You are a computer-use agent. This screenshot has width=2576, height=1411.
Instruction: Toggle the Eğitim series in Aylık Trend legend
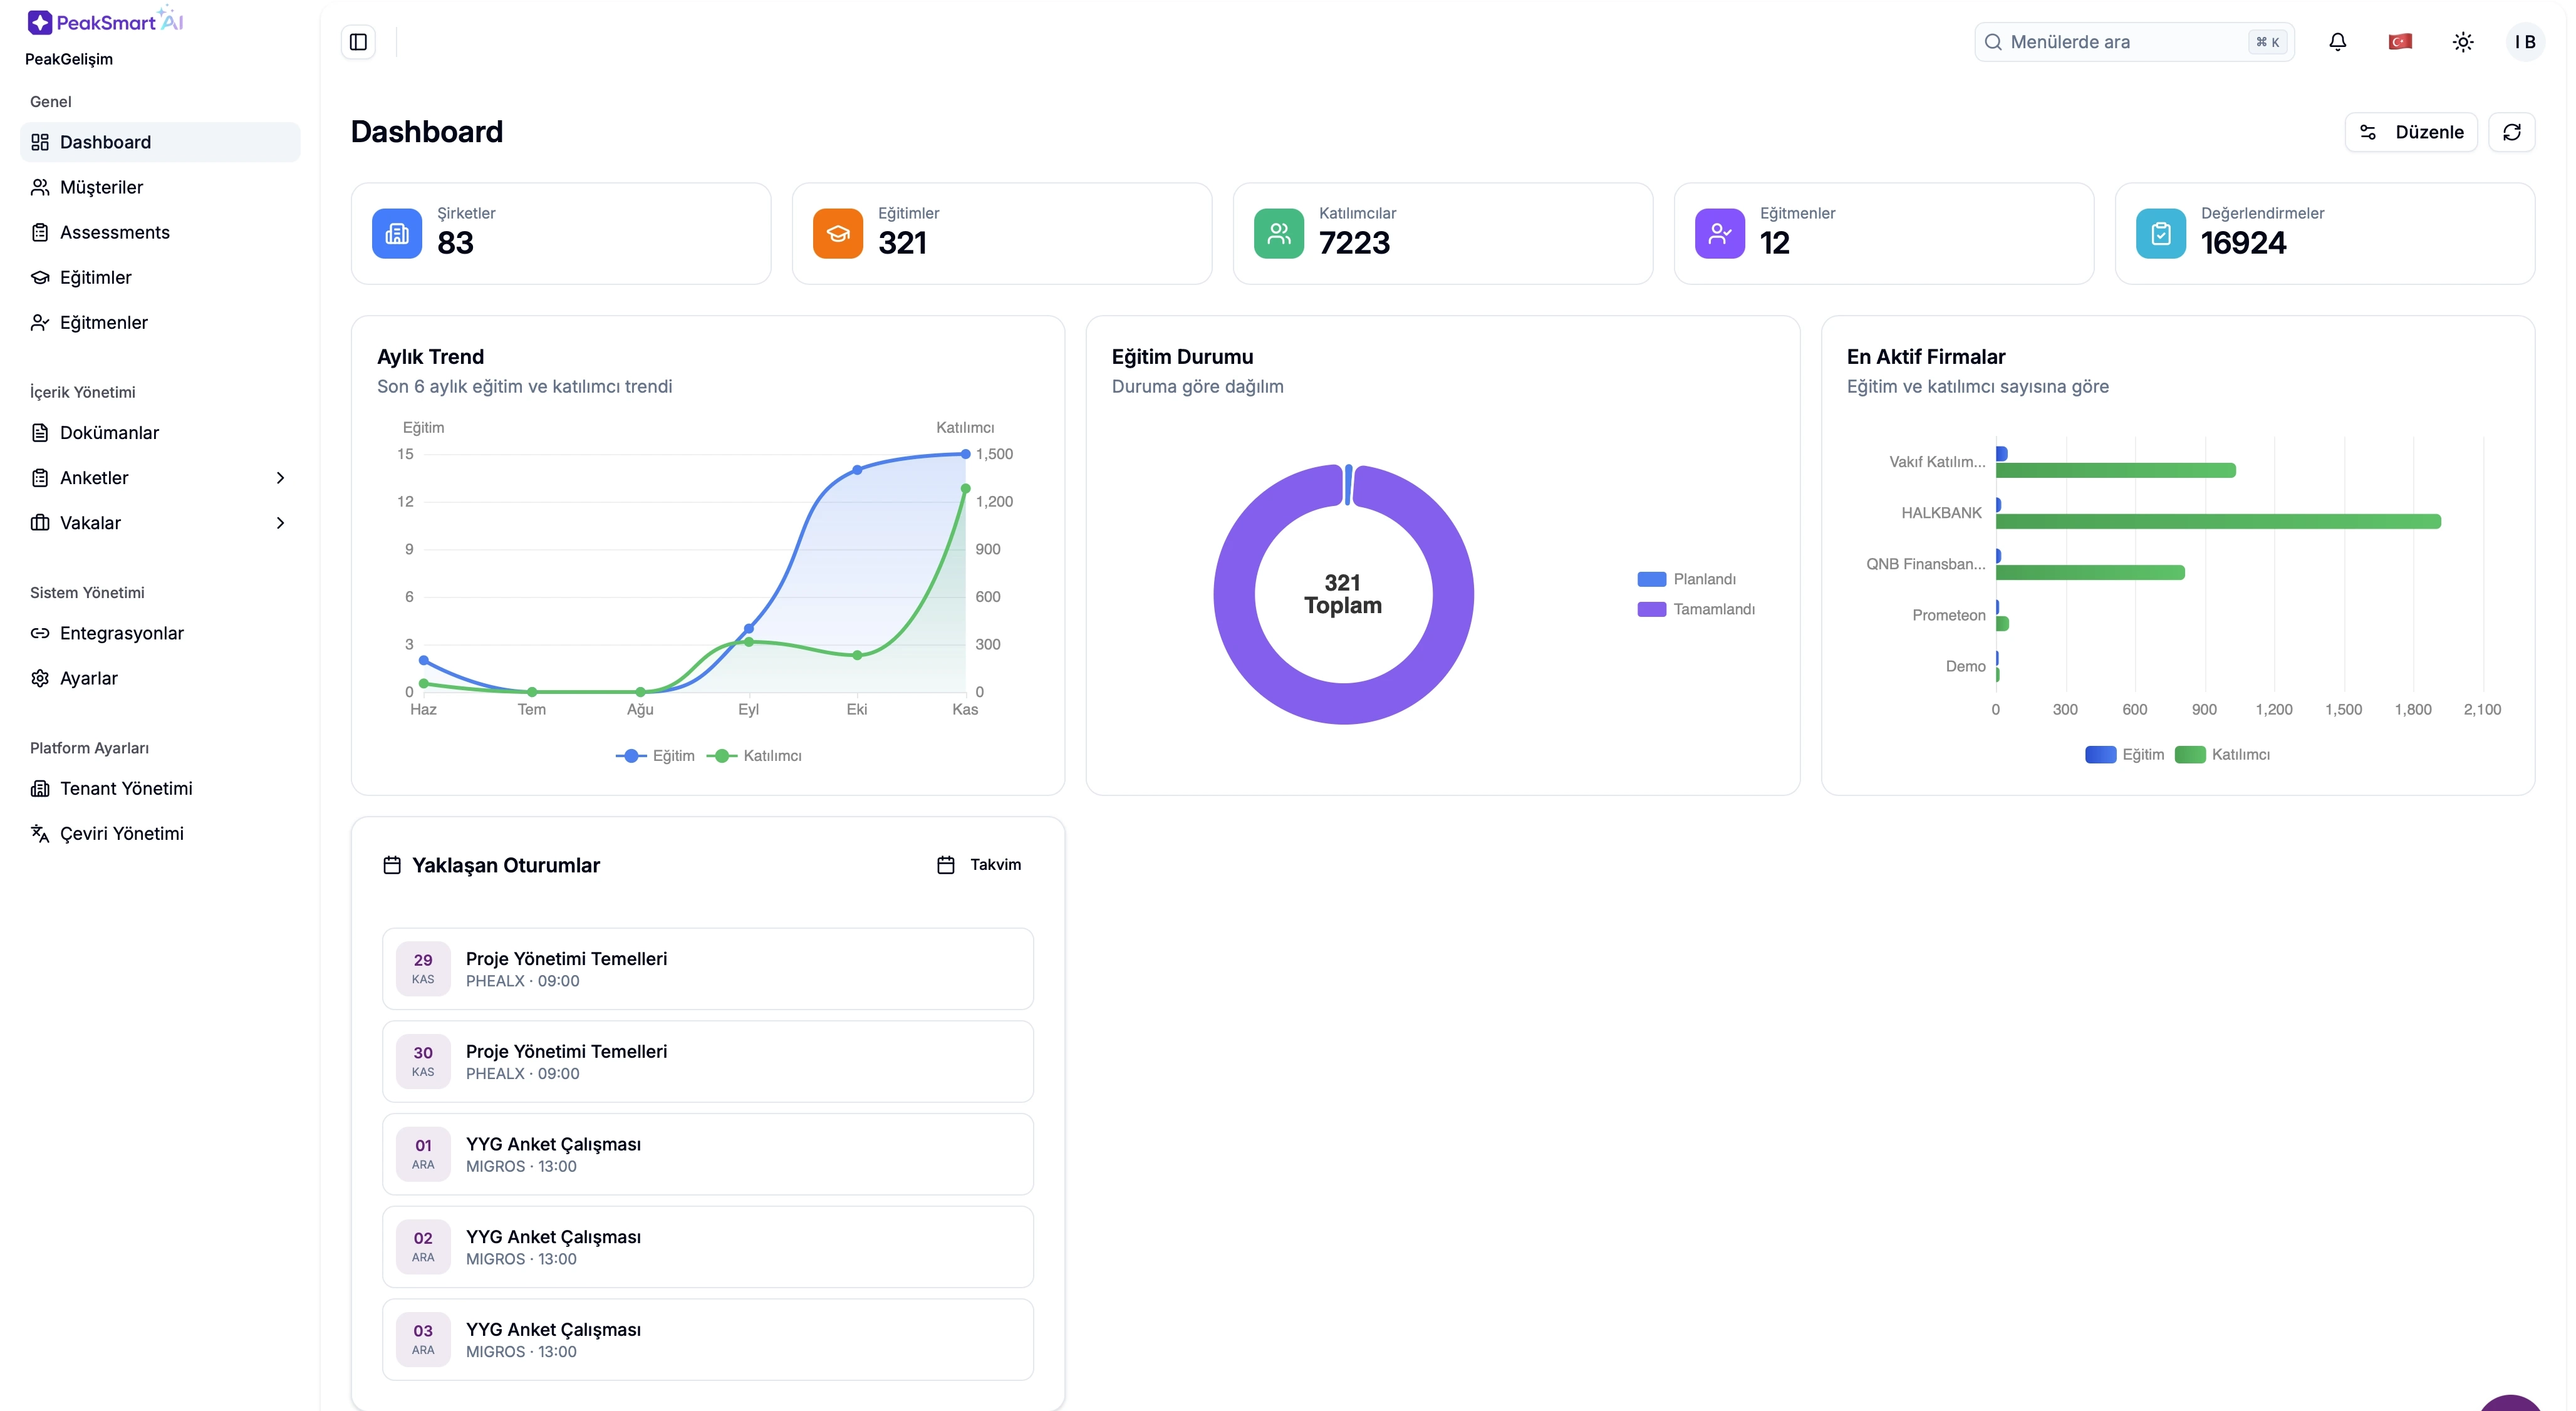coord(656,756)
